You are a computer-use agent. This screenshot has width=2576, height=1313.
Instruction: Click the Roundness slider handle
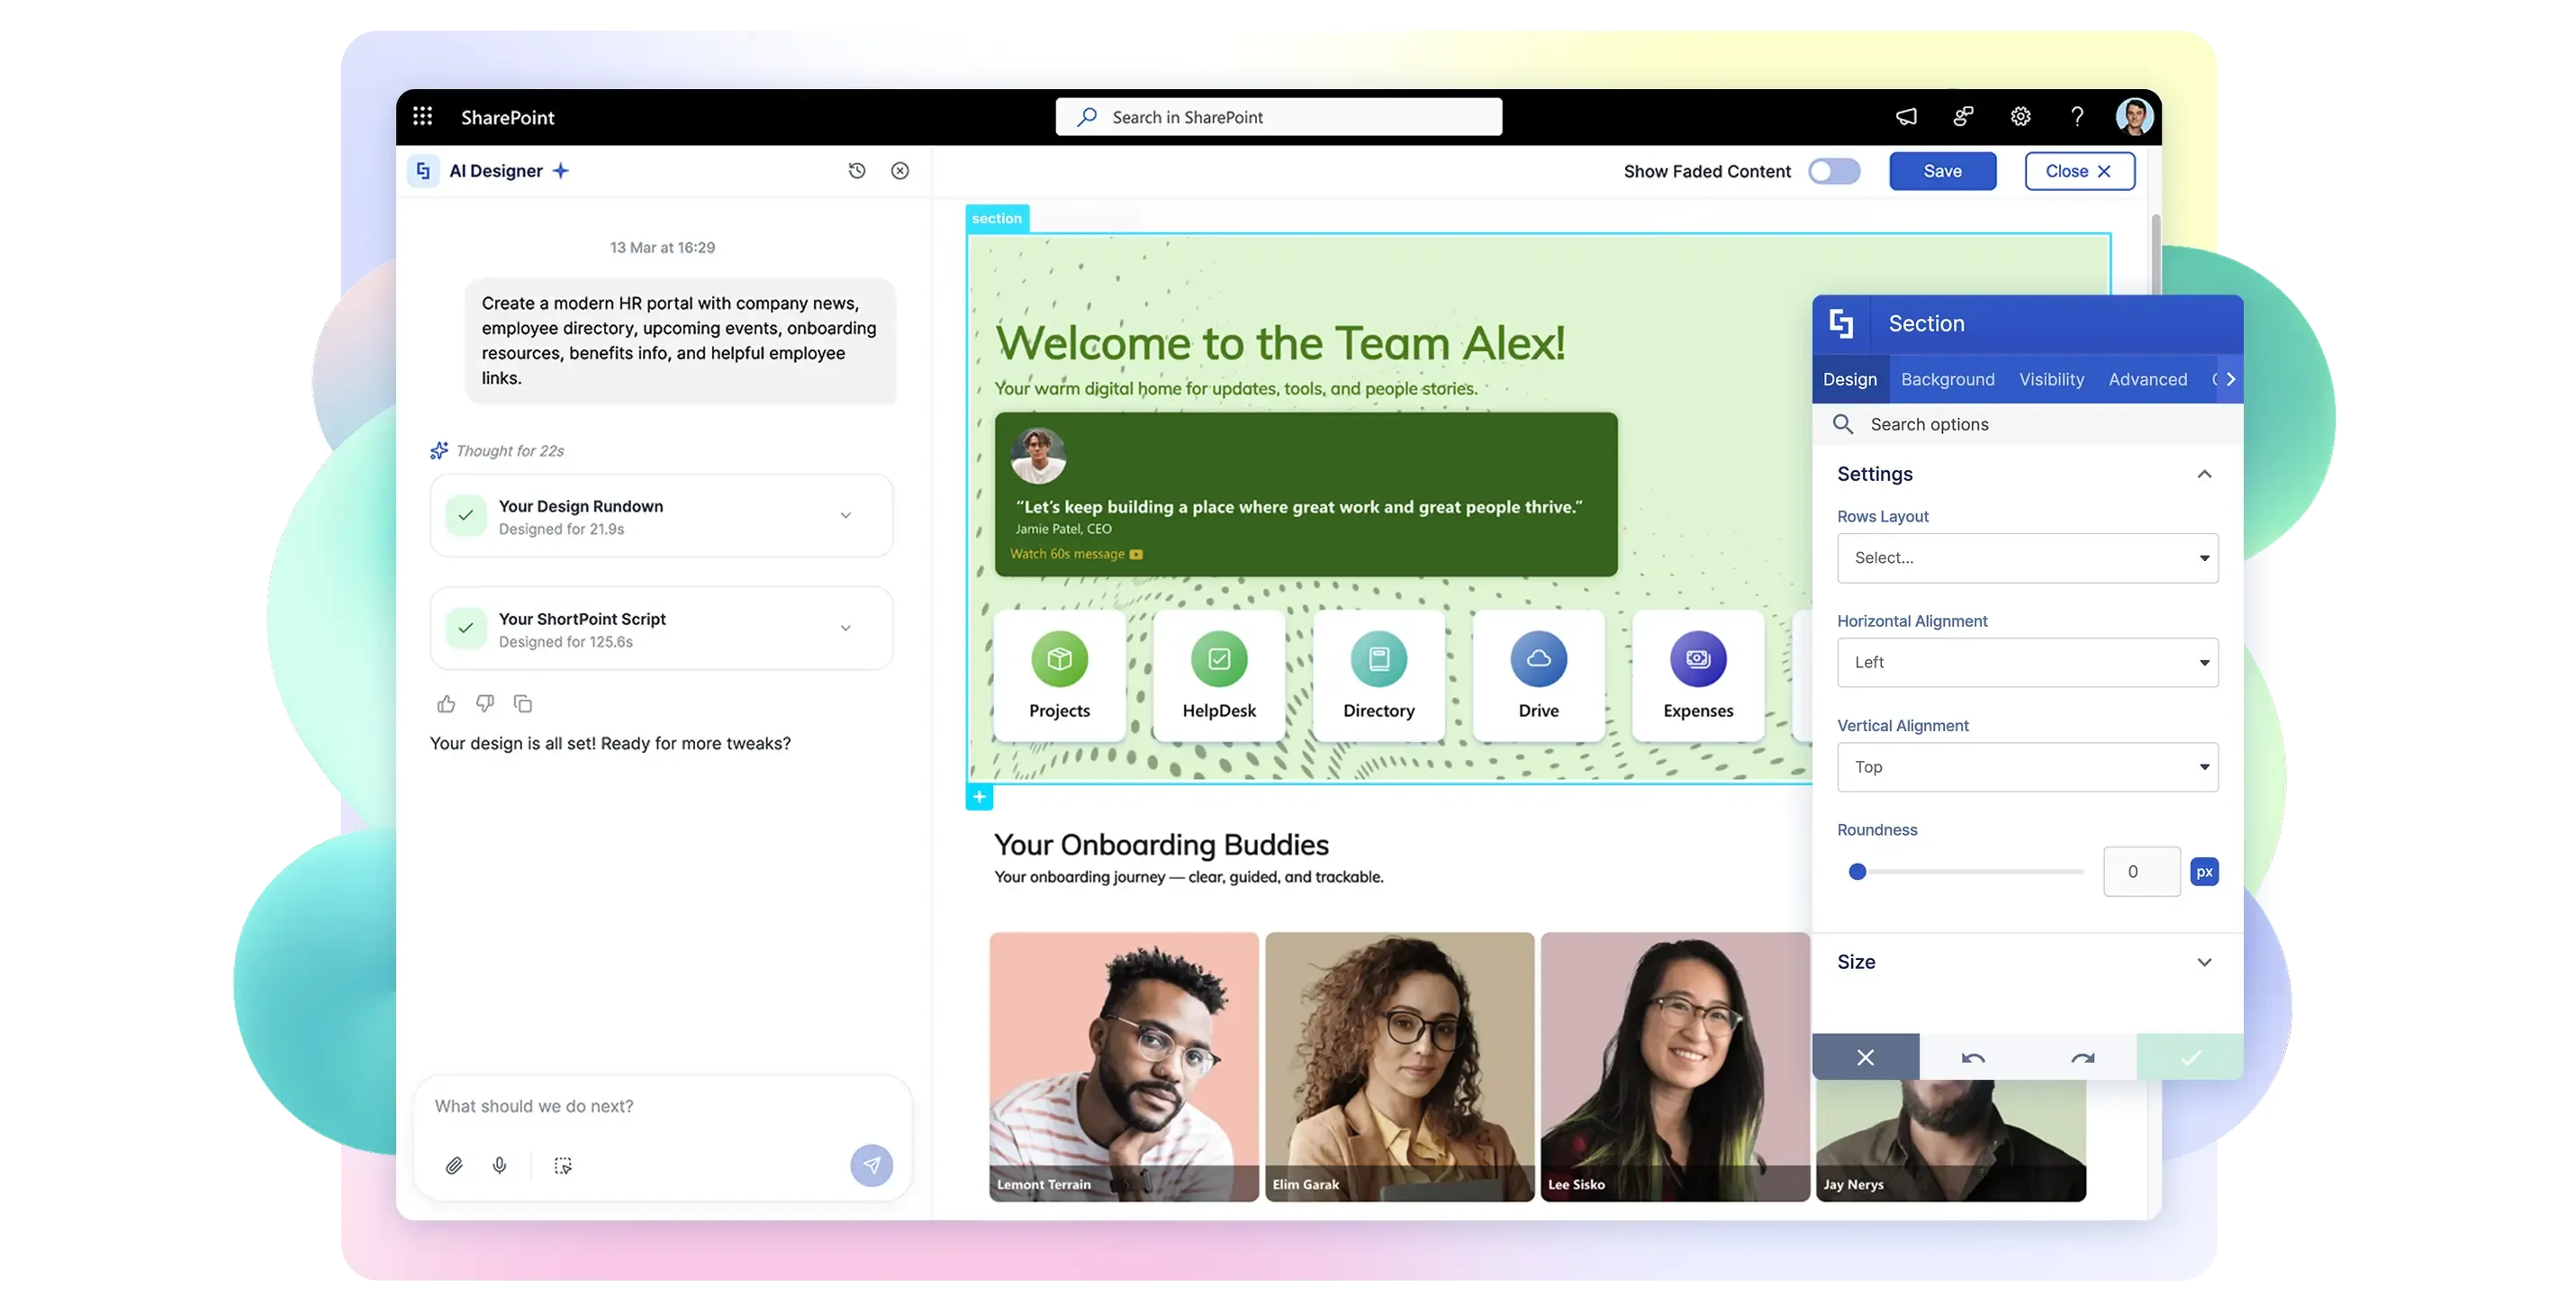pos(1857,872)
